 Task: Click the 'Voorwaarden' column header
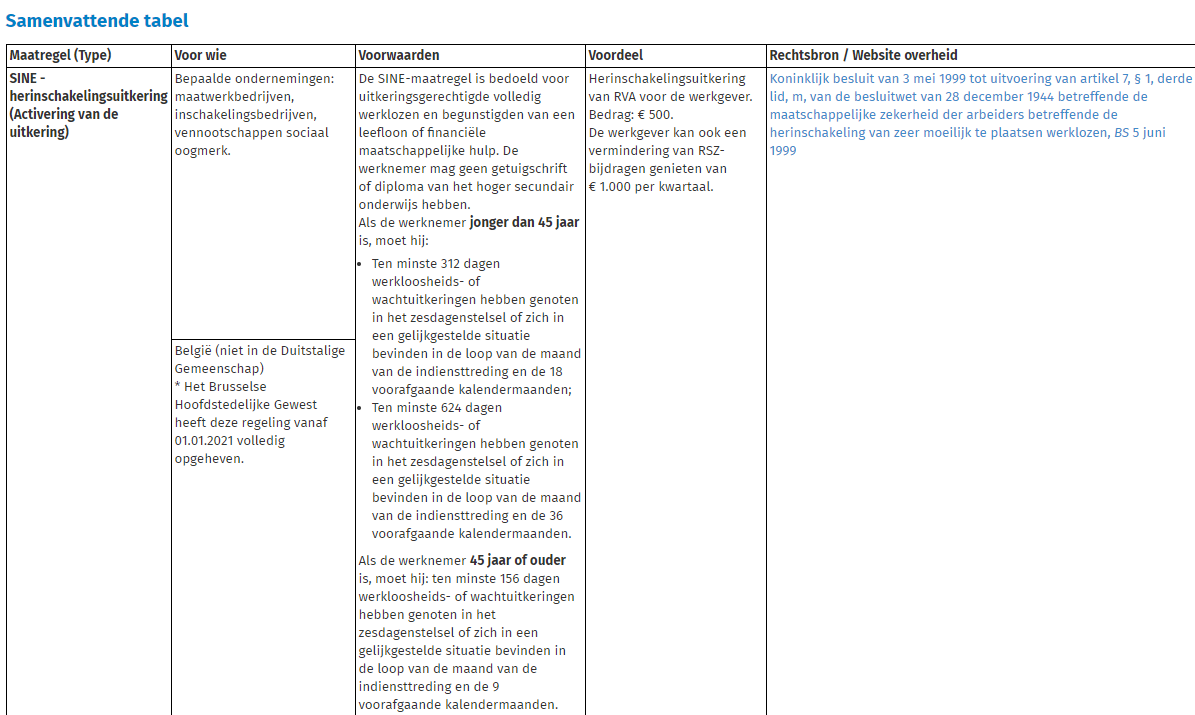click(399, 55)
